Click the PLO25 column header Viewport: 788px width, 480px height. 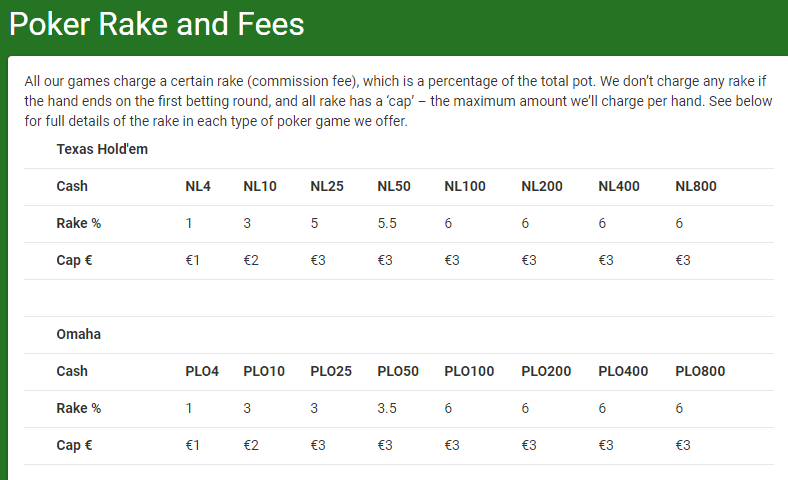[331, 371]
